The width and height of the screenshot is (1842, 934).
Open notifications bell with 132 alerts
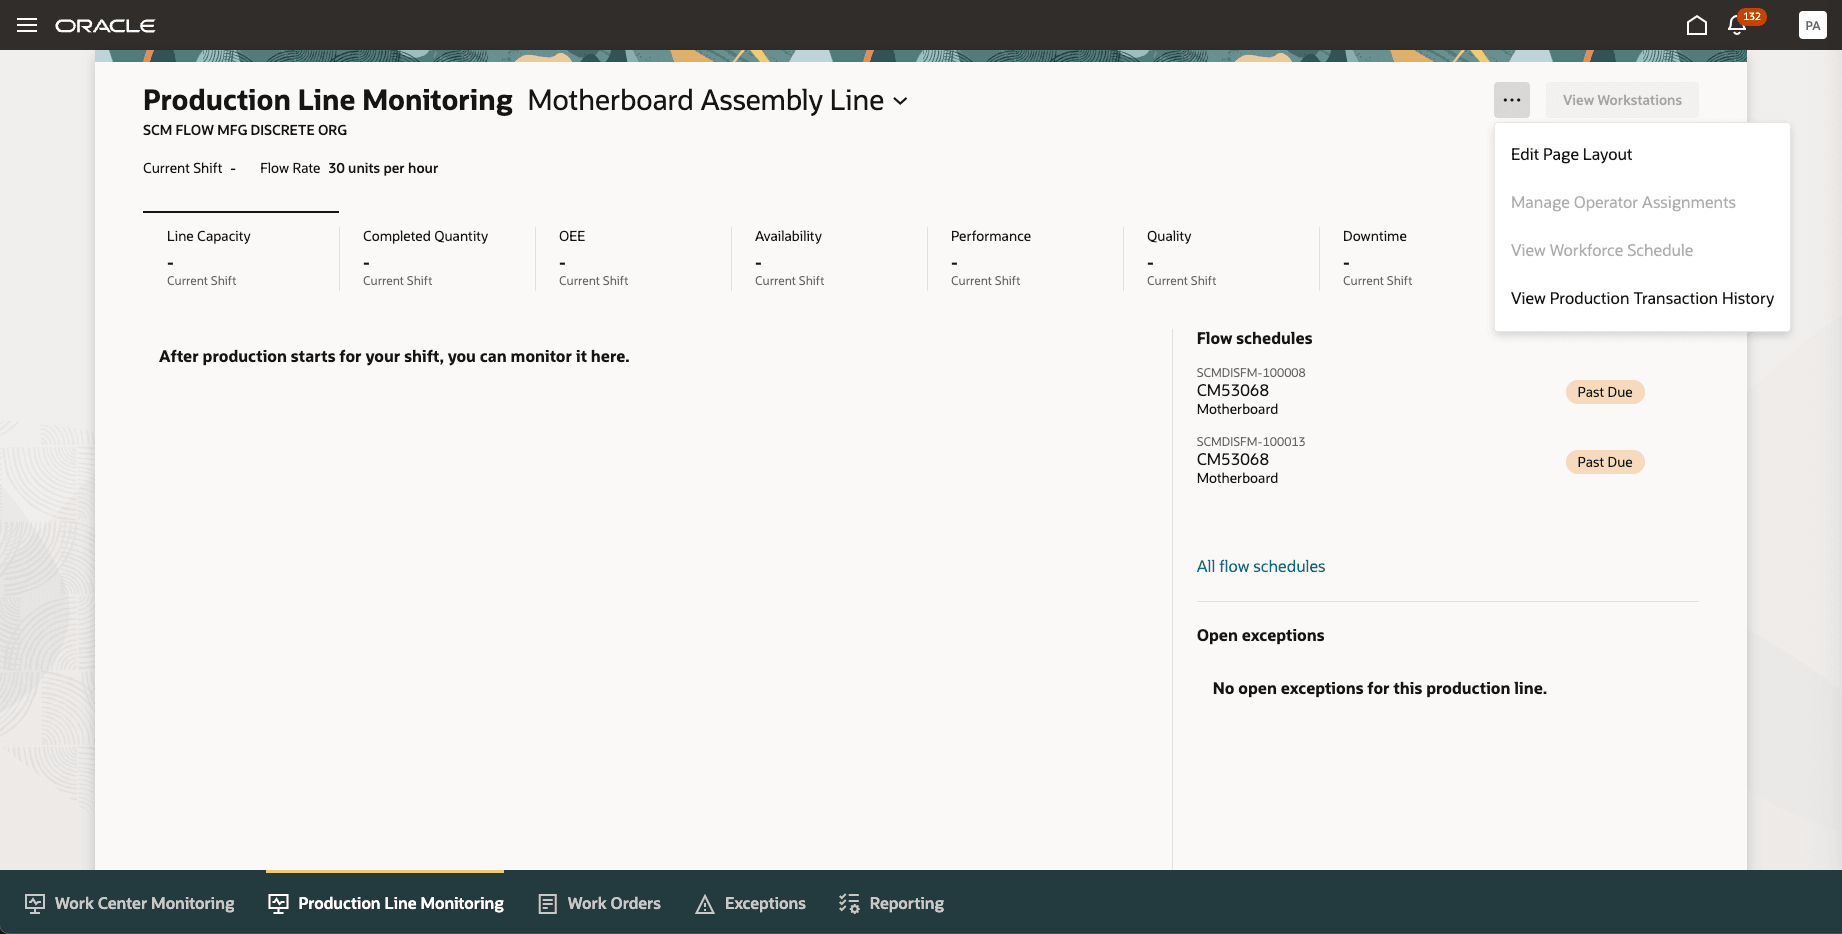click(1738, 25)
